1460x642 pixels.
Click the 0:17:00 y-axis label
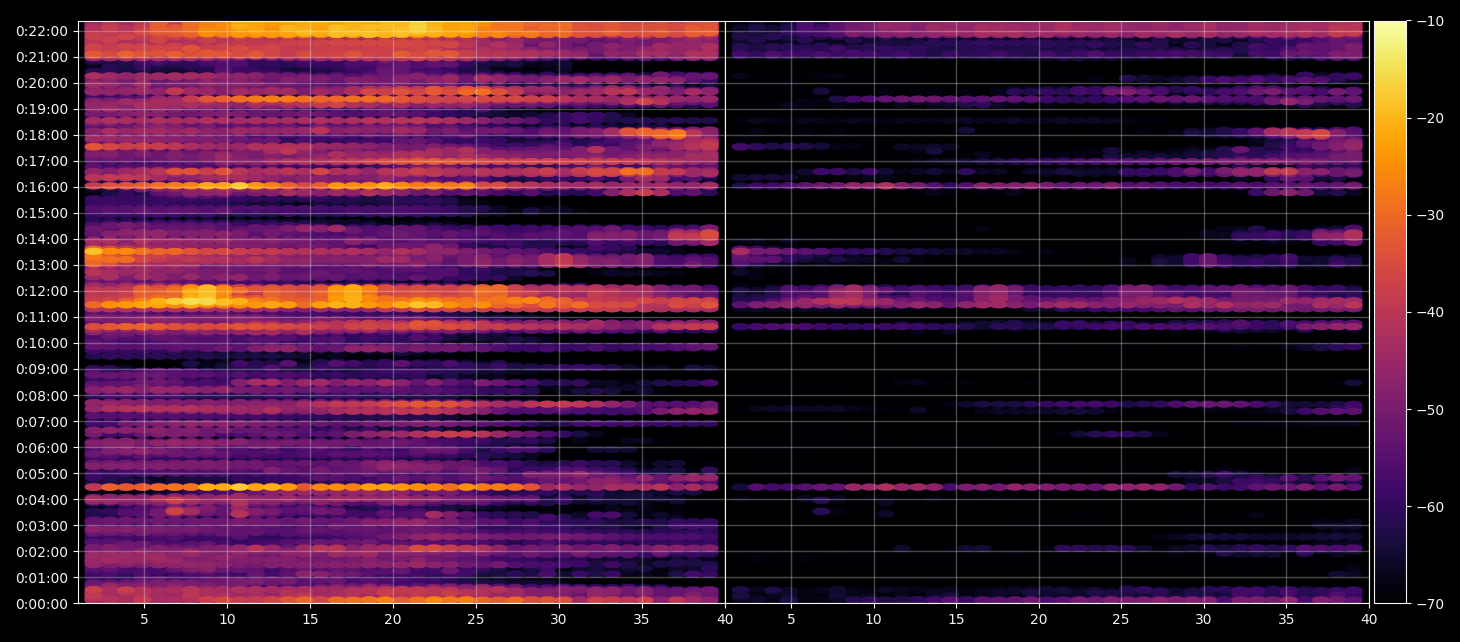pos(42,161)
